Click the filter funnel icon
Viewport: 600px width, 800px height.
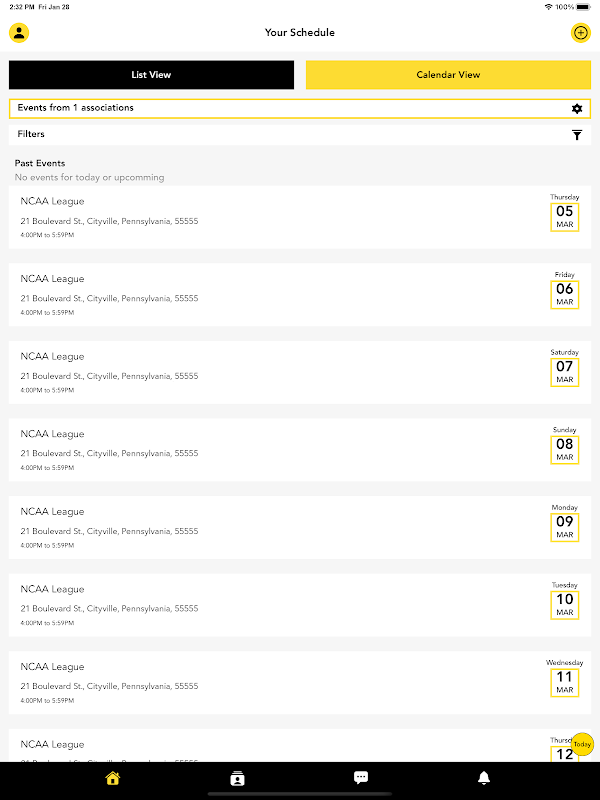click(x=577, y=135)
